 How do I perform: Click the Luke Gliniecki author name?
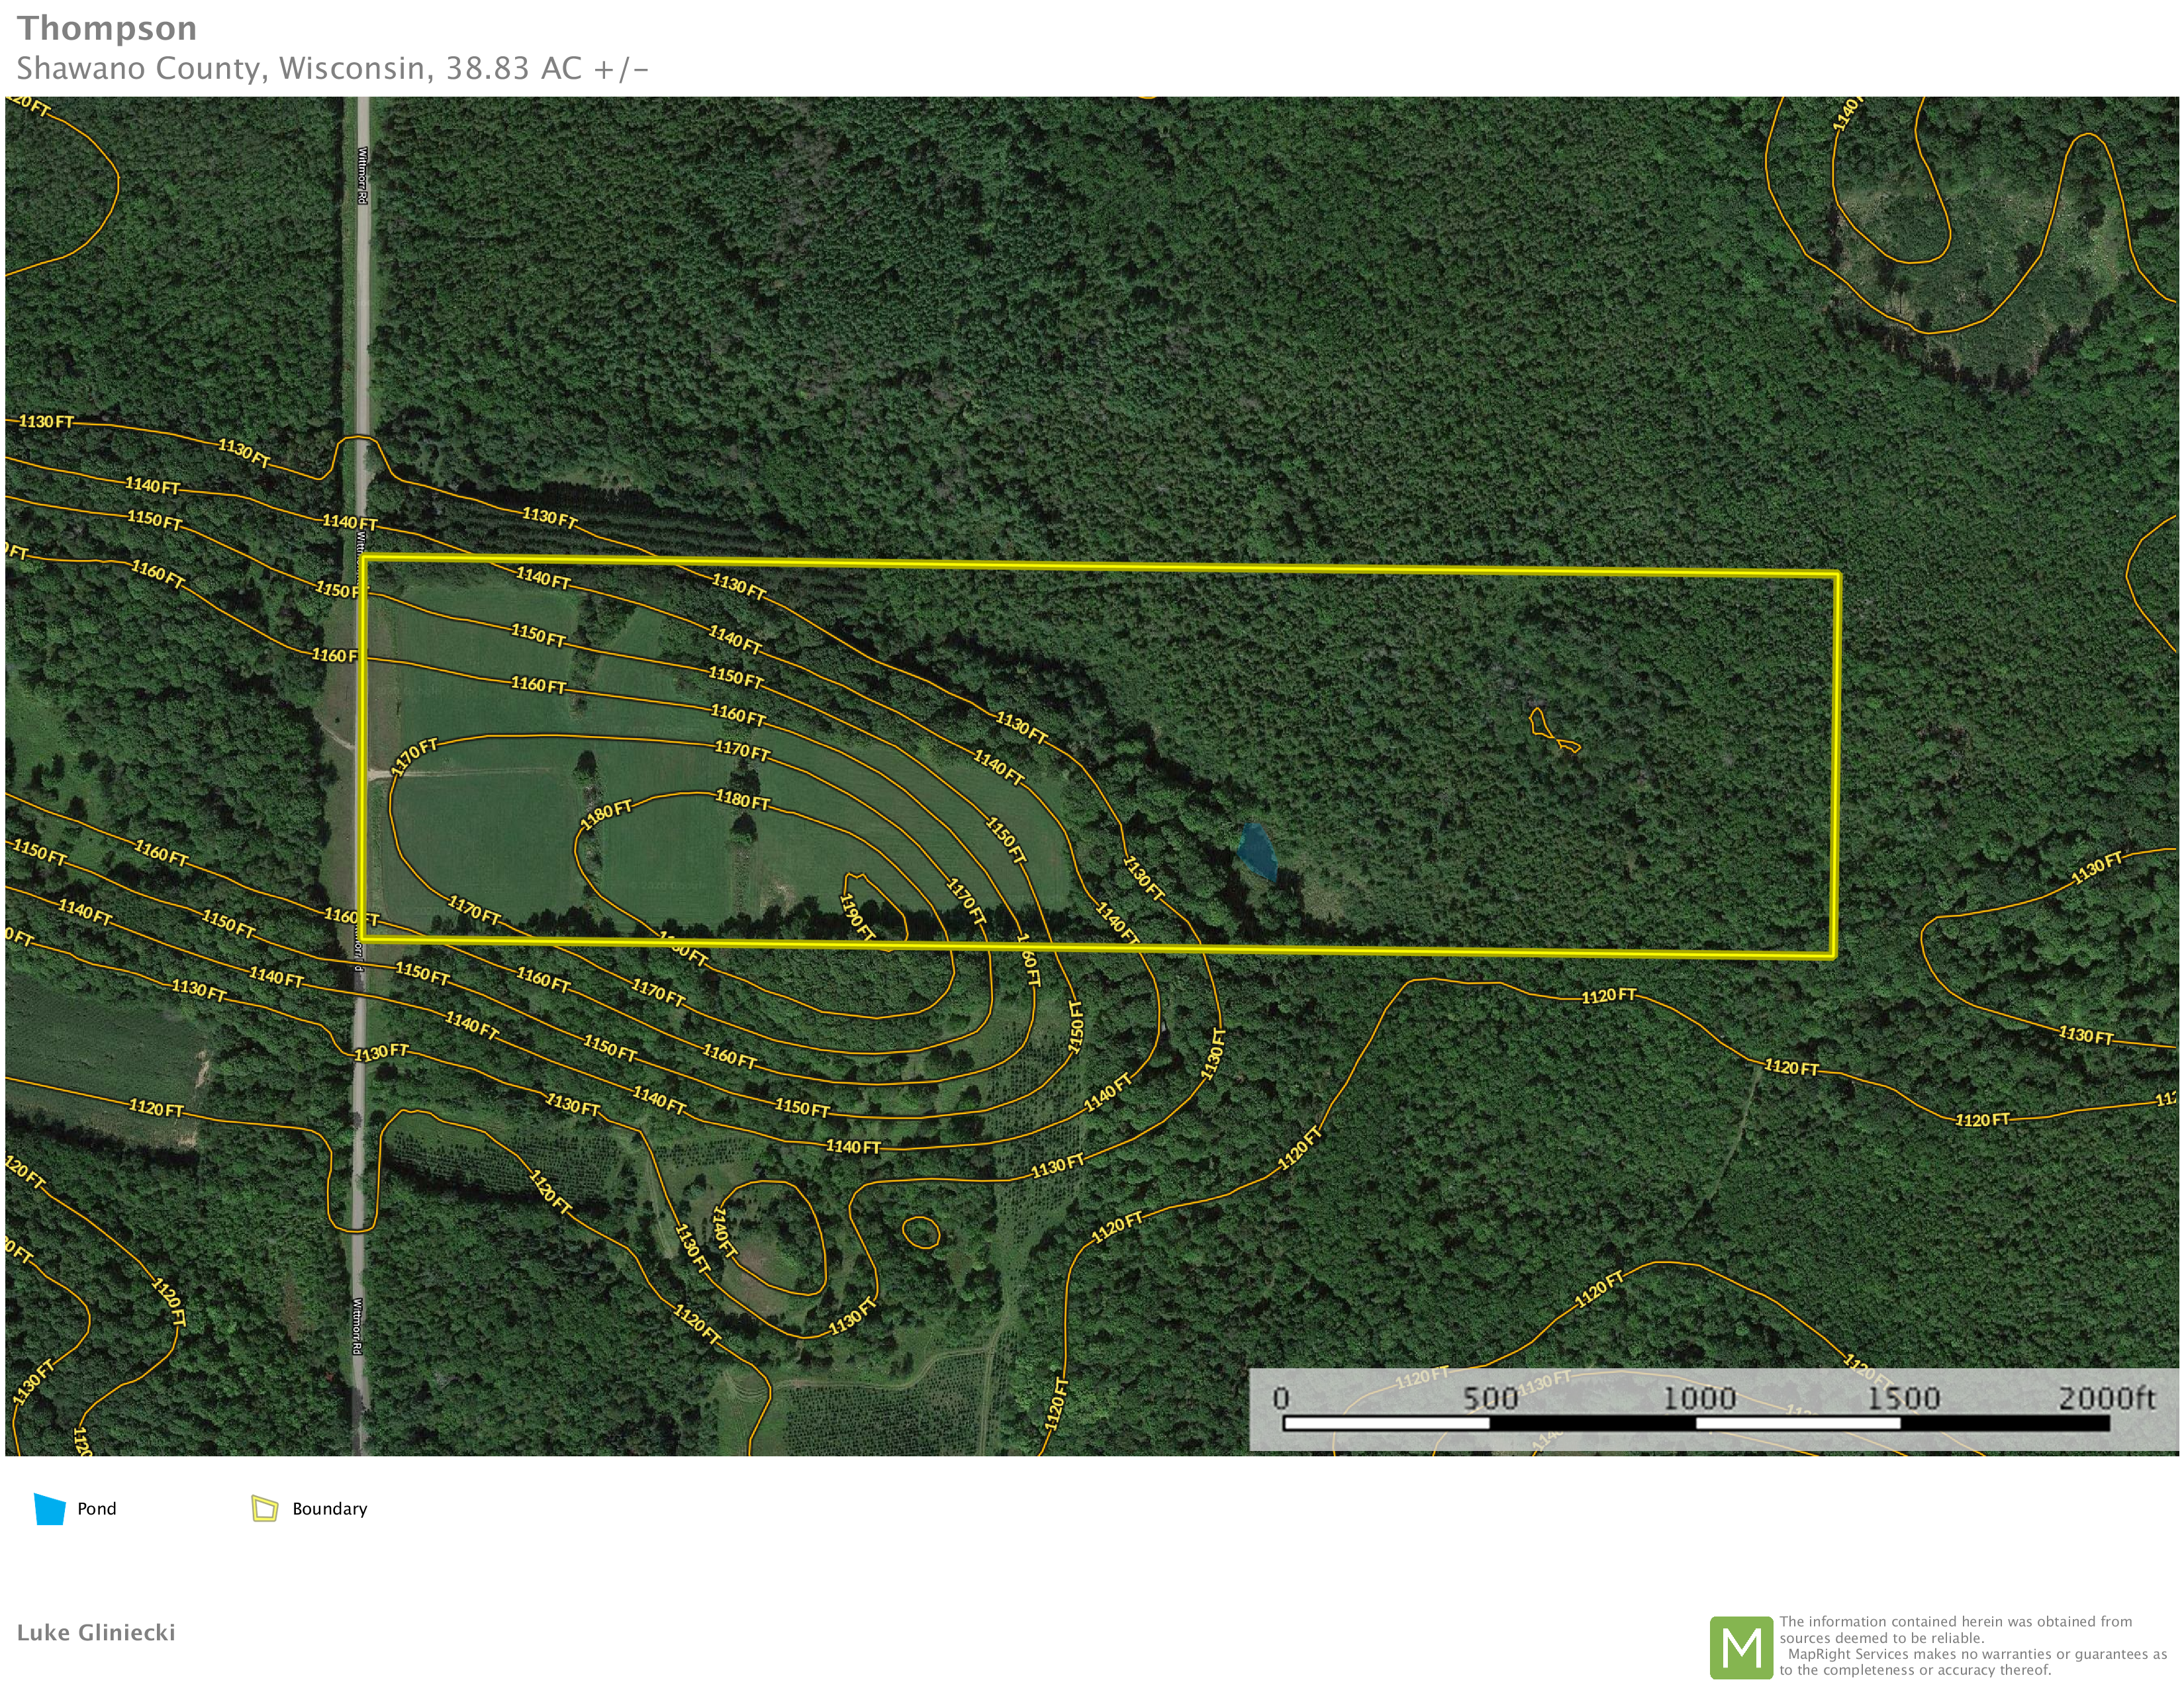96,1632
